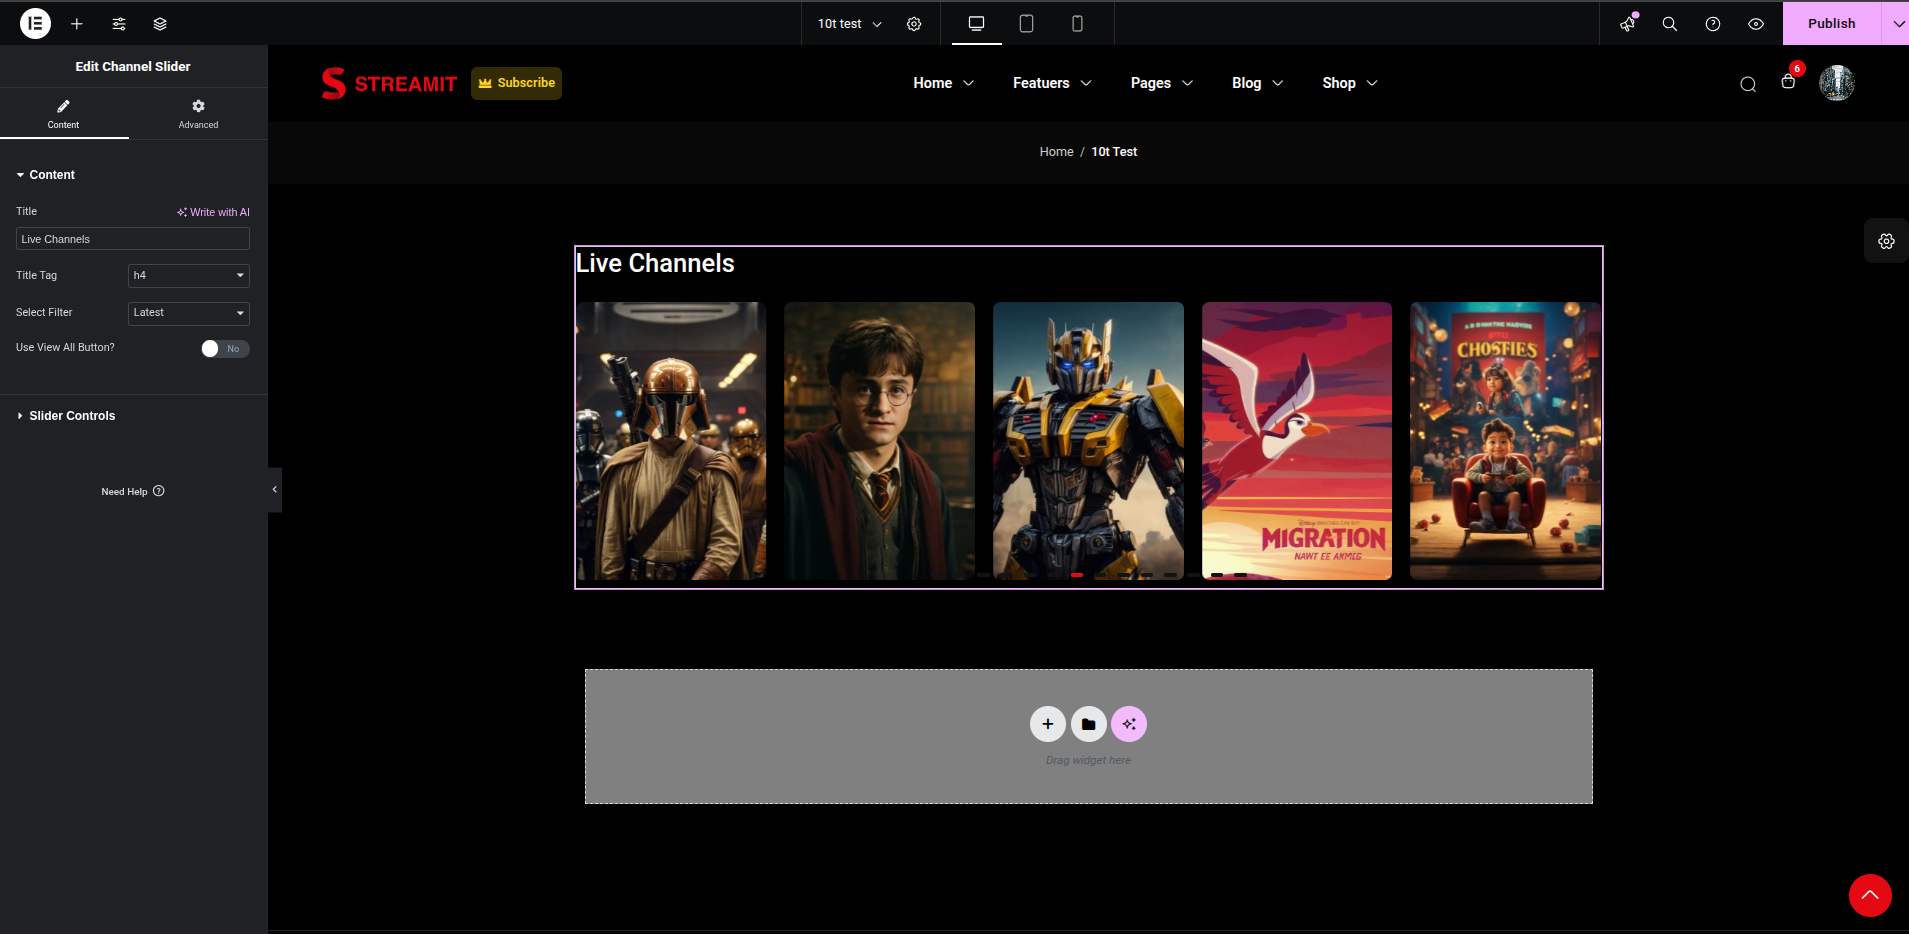
Task: Open Site Settings sliders icon
Action: 119,24
